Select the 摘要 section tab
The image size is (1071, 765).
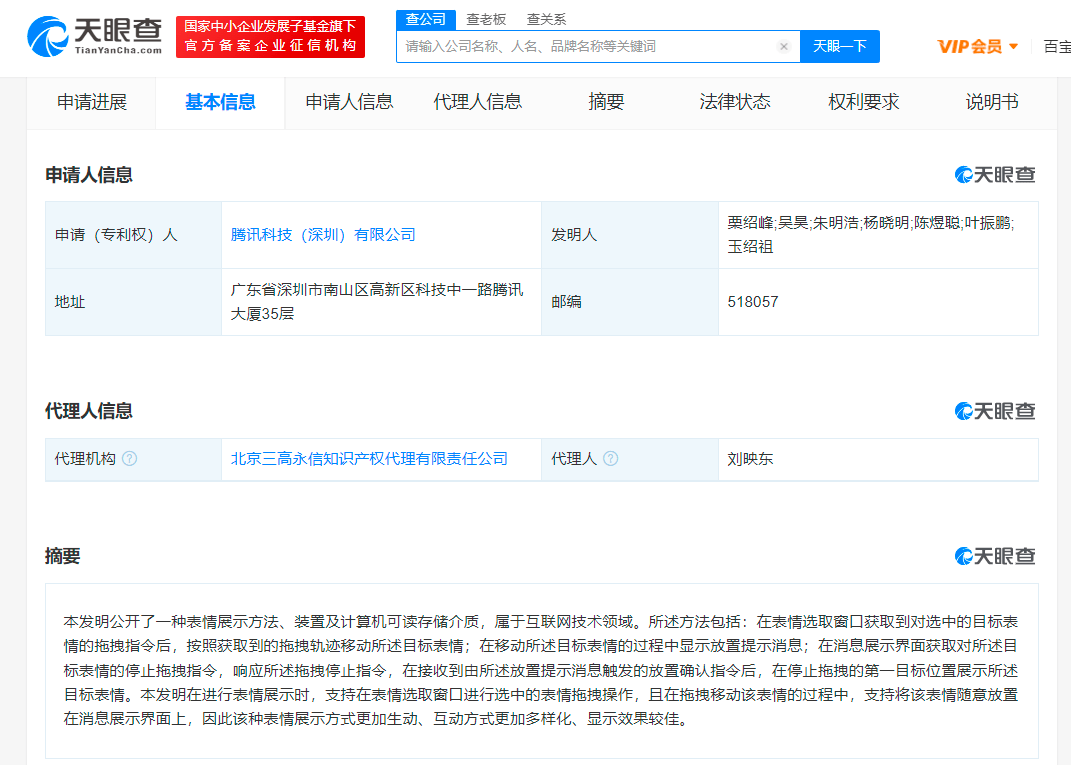click(x=605, y=101)
